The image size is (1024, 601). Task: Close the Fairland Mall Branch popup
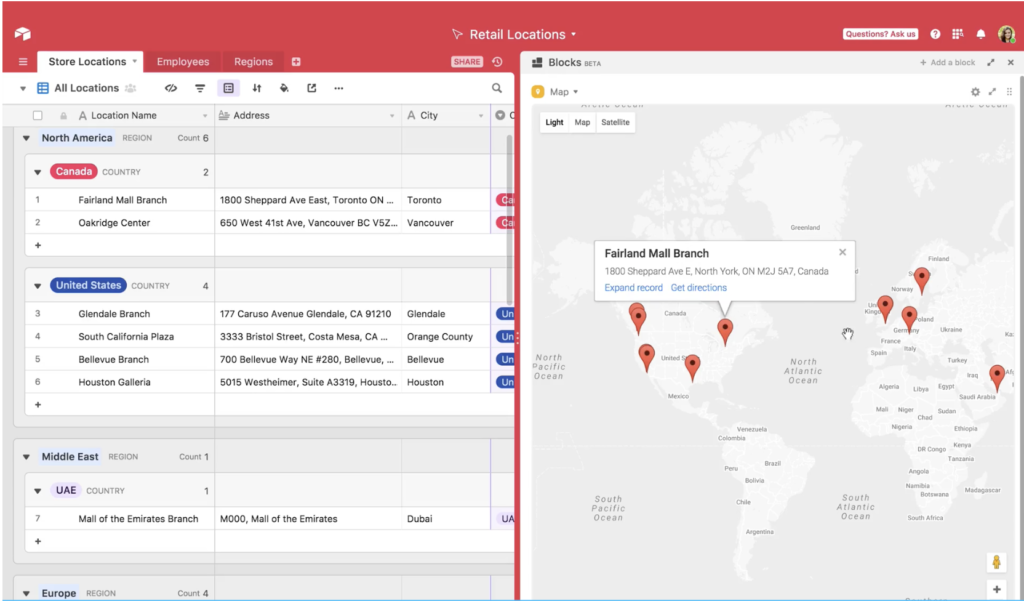(x=842, y=252)
